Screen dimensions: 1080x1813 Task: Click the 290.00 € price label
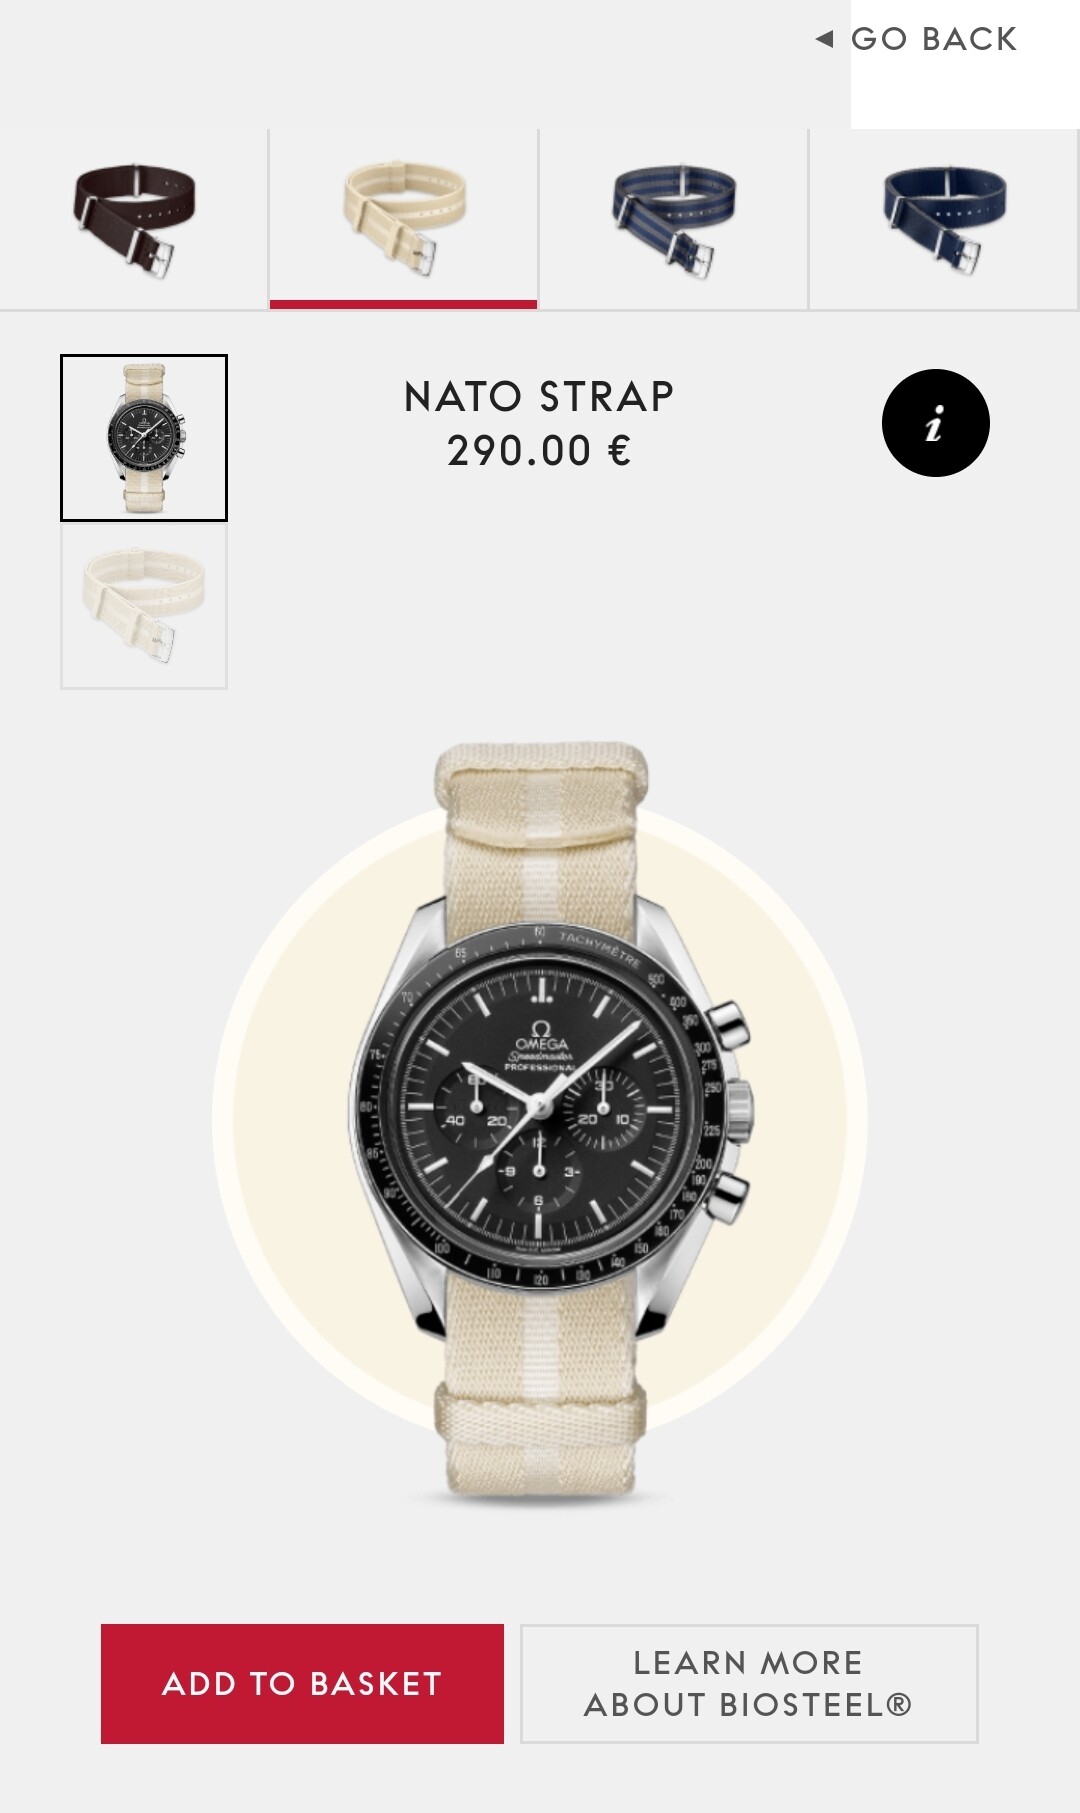click(539, 451)
